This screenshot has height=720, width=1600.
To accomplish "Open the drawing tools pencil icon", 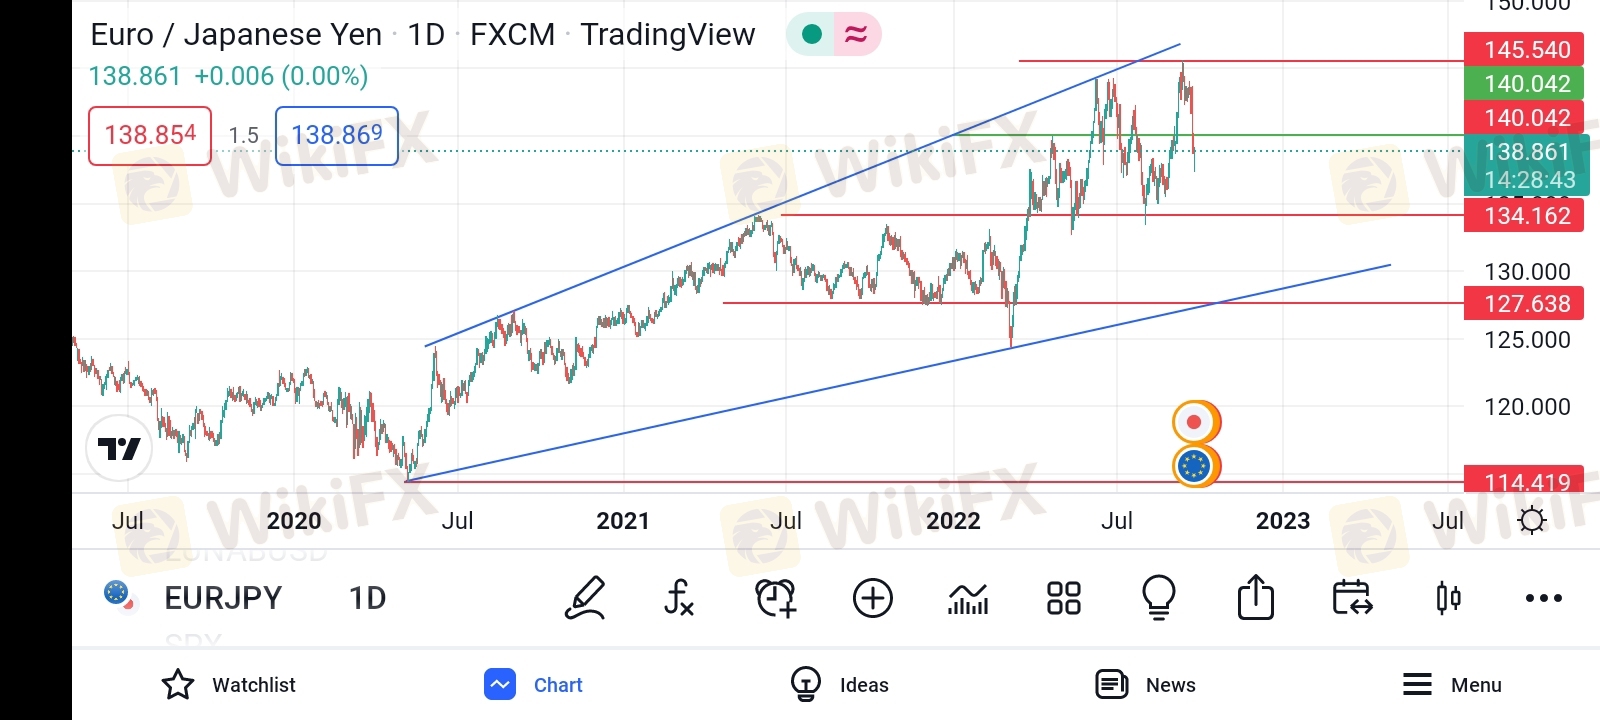I will (x=585, y=598).
